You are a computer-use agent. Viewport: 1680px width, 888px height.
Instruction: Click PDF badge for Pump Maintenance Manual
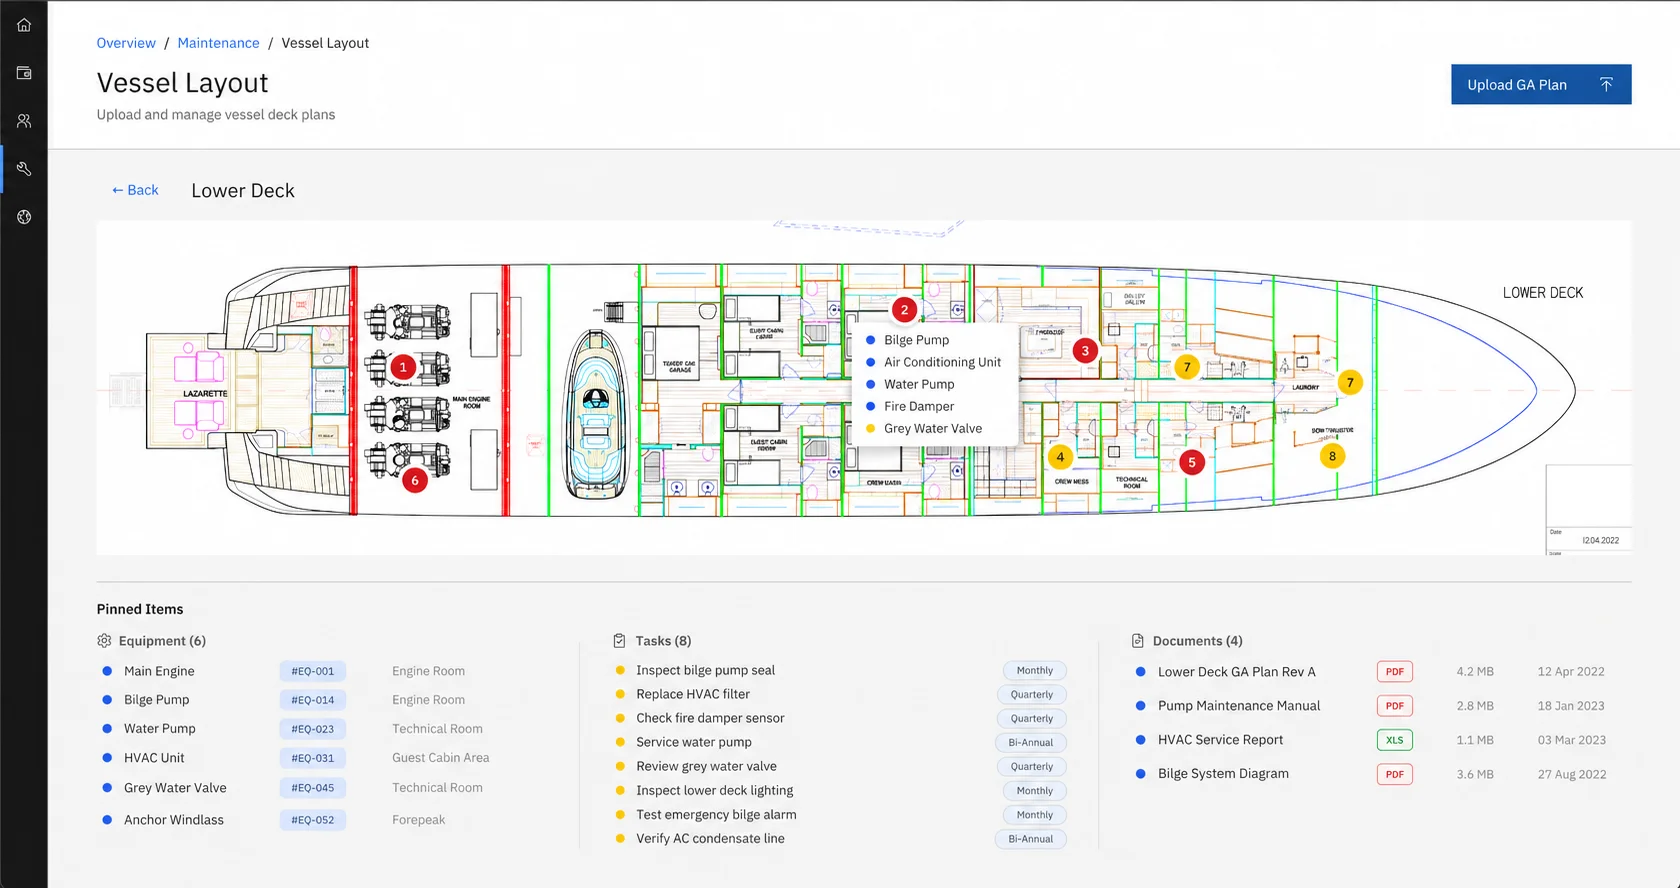click(x=1395, y=706)
